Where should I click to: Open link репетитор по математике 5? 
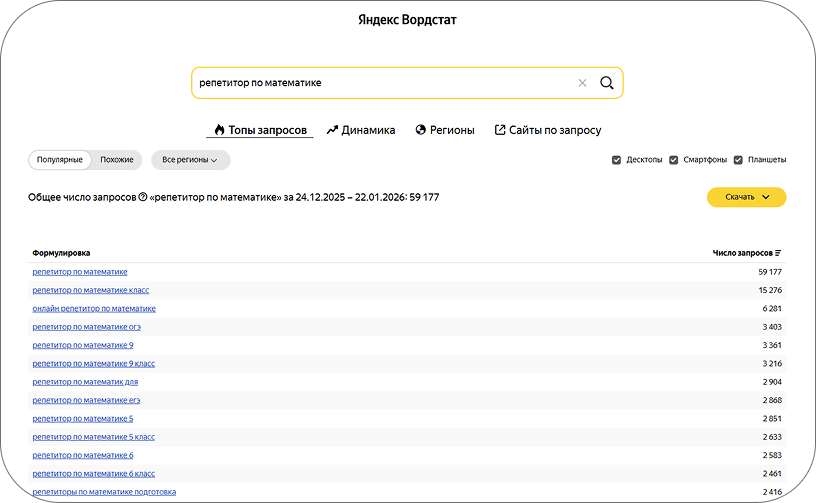click(83, 419)
